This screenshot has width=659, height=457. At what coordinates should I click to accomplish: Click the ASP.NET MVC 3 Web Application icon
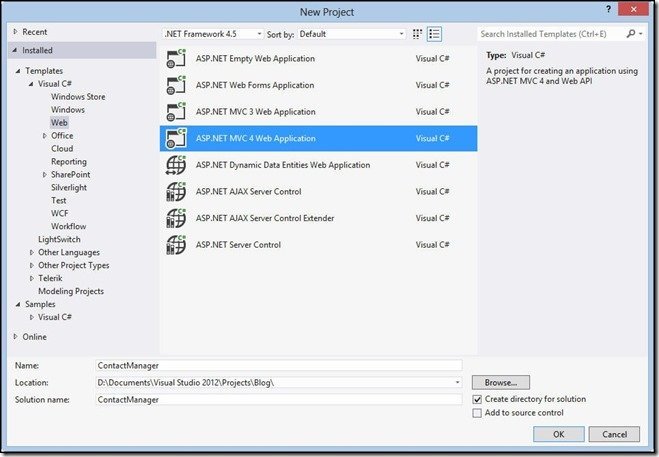[176, 112]
